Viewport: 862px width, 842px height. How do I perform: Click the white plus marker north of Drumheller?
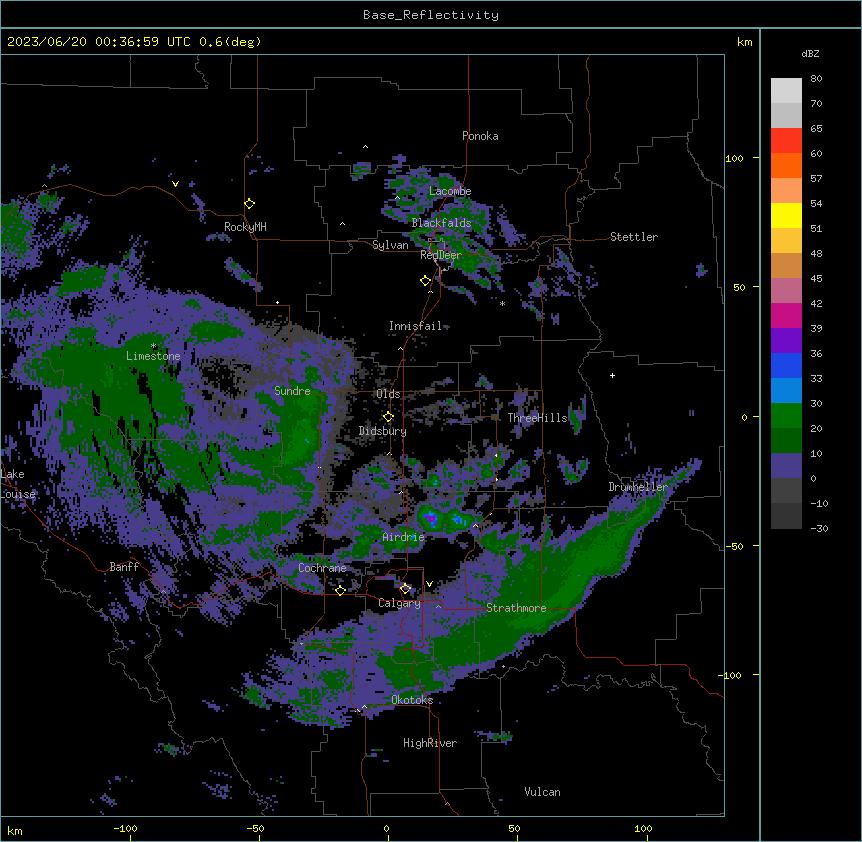pyautogui.click(x=612, y=375)
